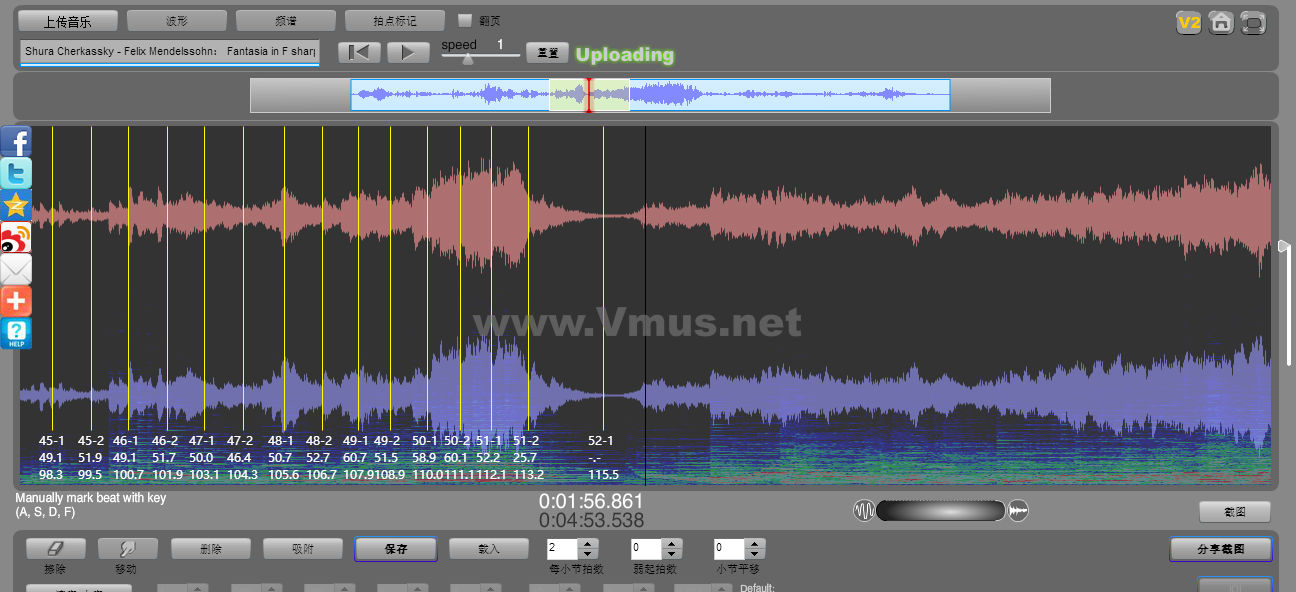
Task: Enable the 翻页 page-flip checkbox
Action: pyautogui.click(x=465, y=20)
